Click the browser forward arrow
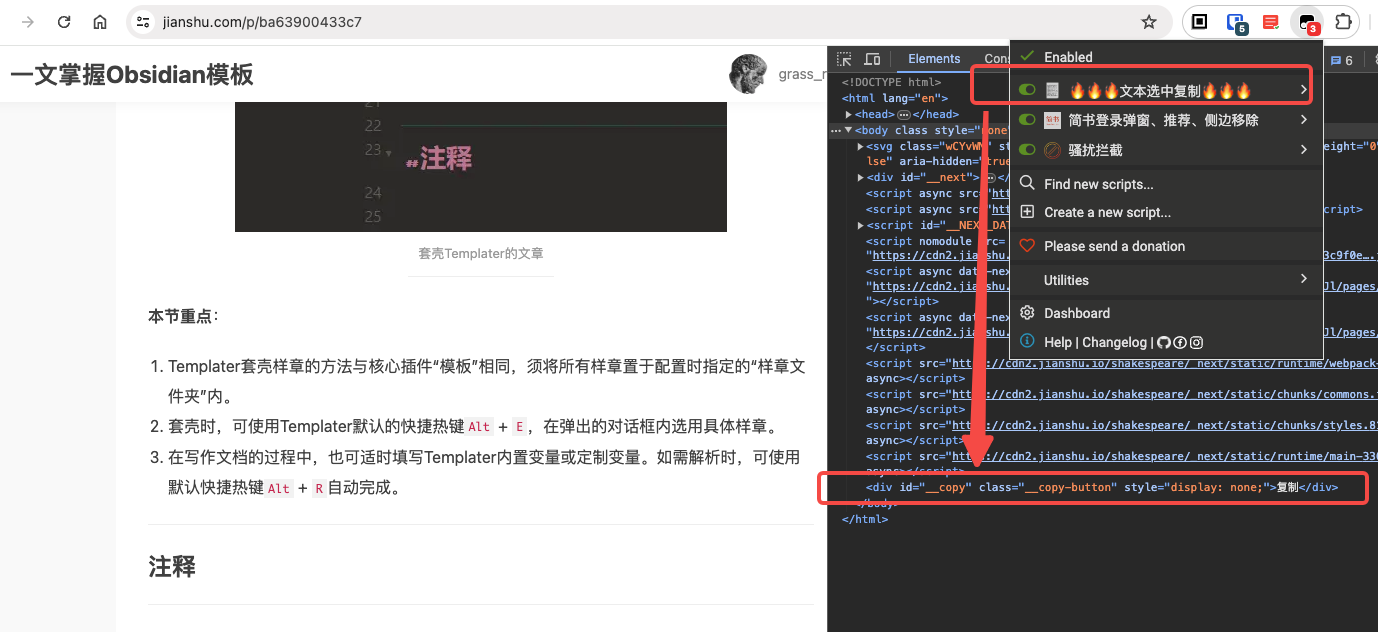The width and height of the screenshot is (1378, 632). coord(29,22)
